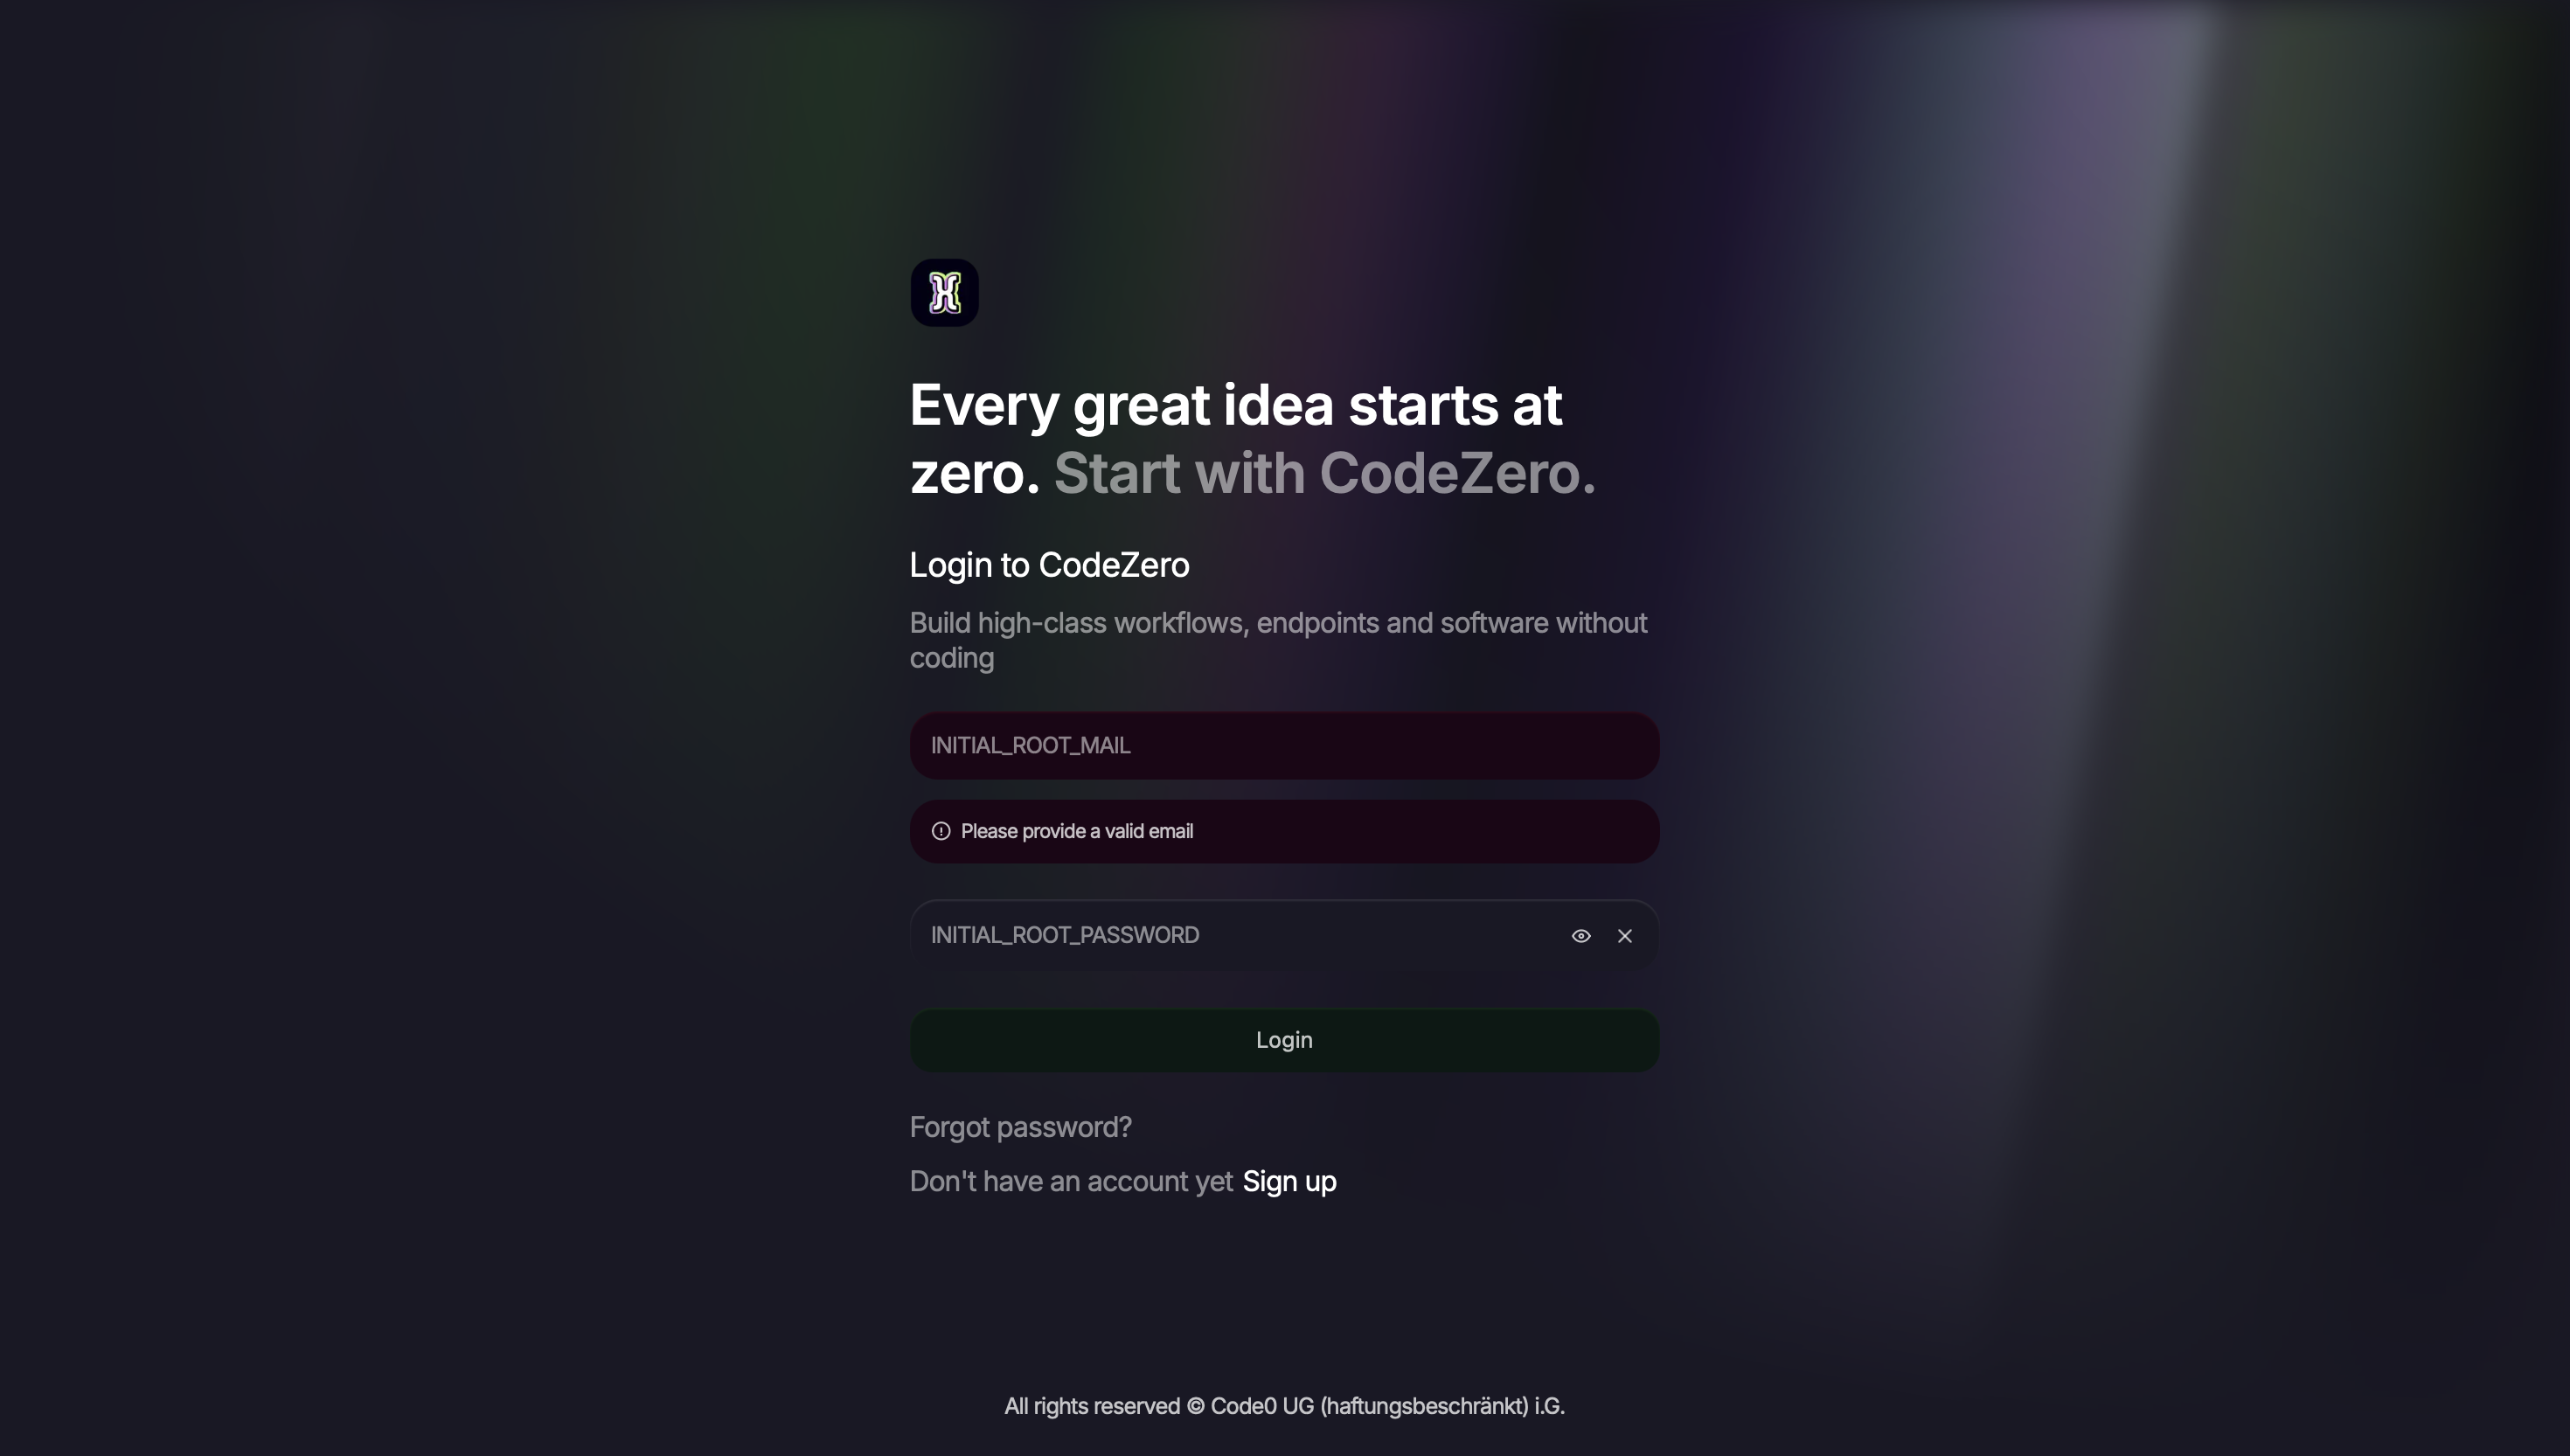Screen dimensions: 2570x1456
Task: Click the 'Login to CodeZero' heading
Action: 1049,564
